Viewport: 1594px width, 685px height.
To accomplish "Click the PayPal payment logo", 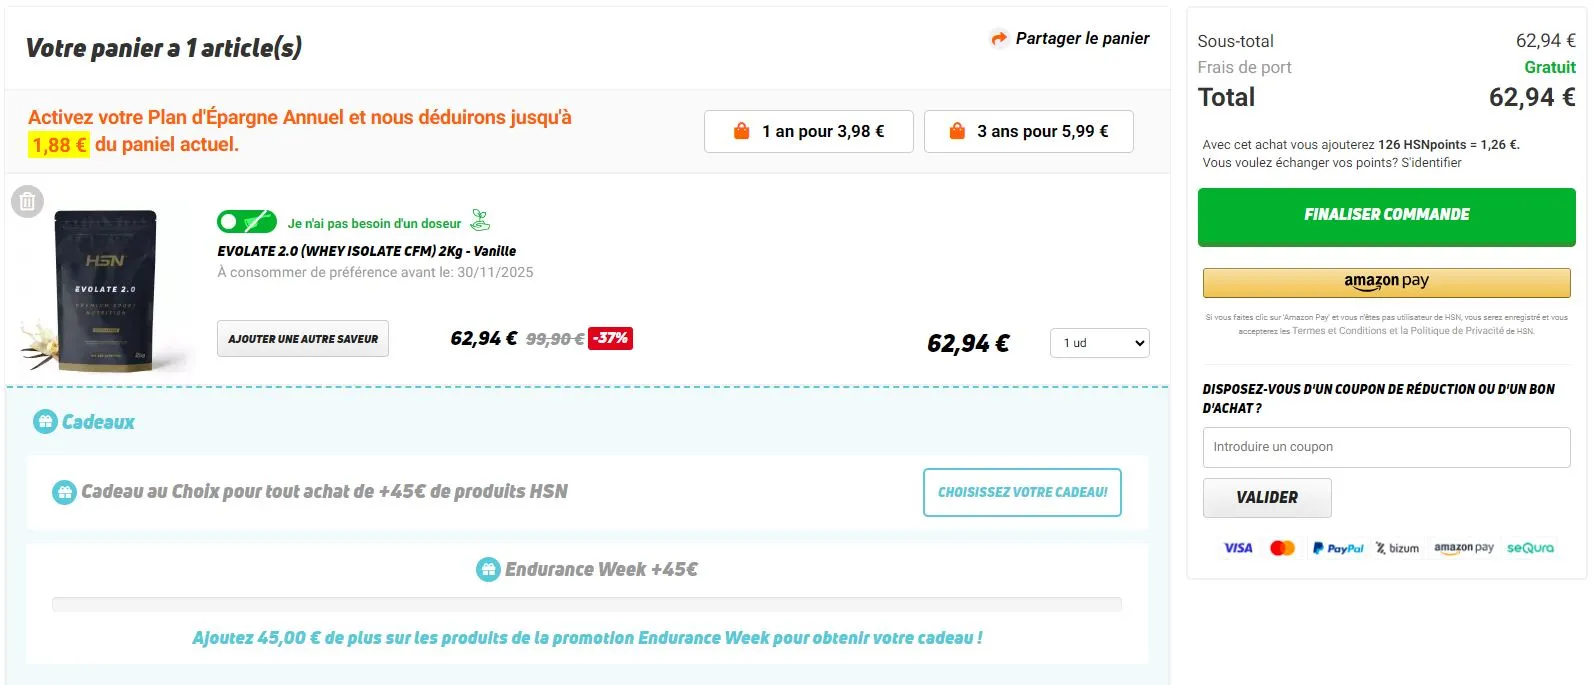I will (1338, 548).
